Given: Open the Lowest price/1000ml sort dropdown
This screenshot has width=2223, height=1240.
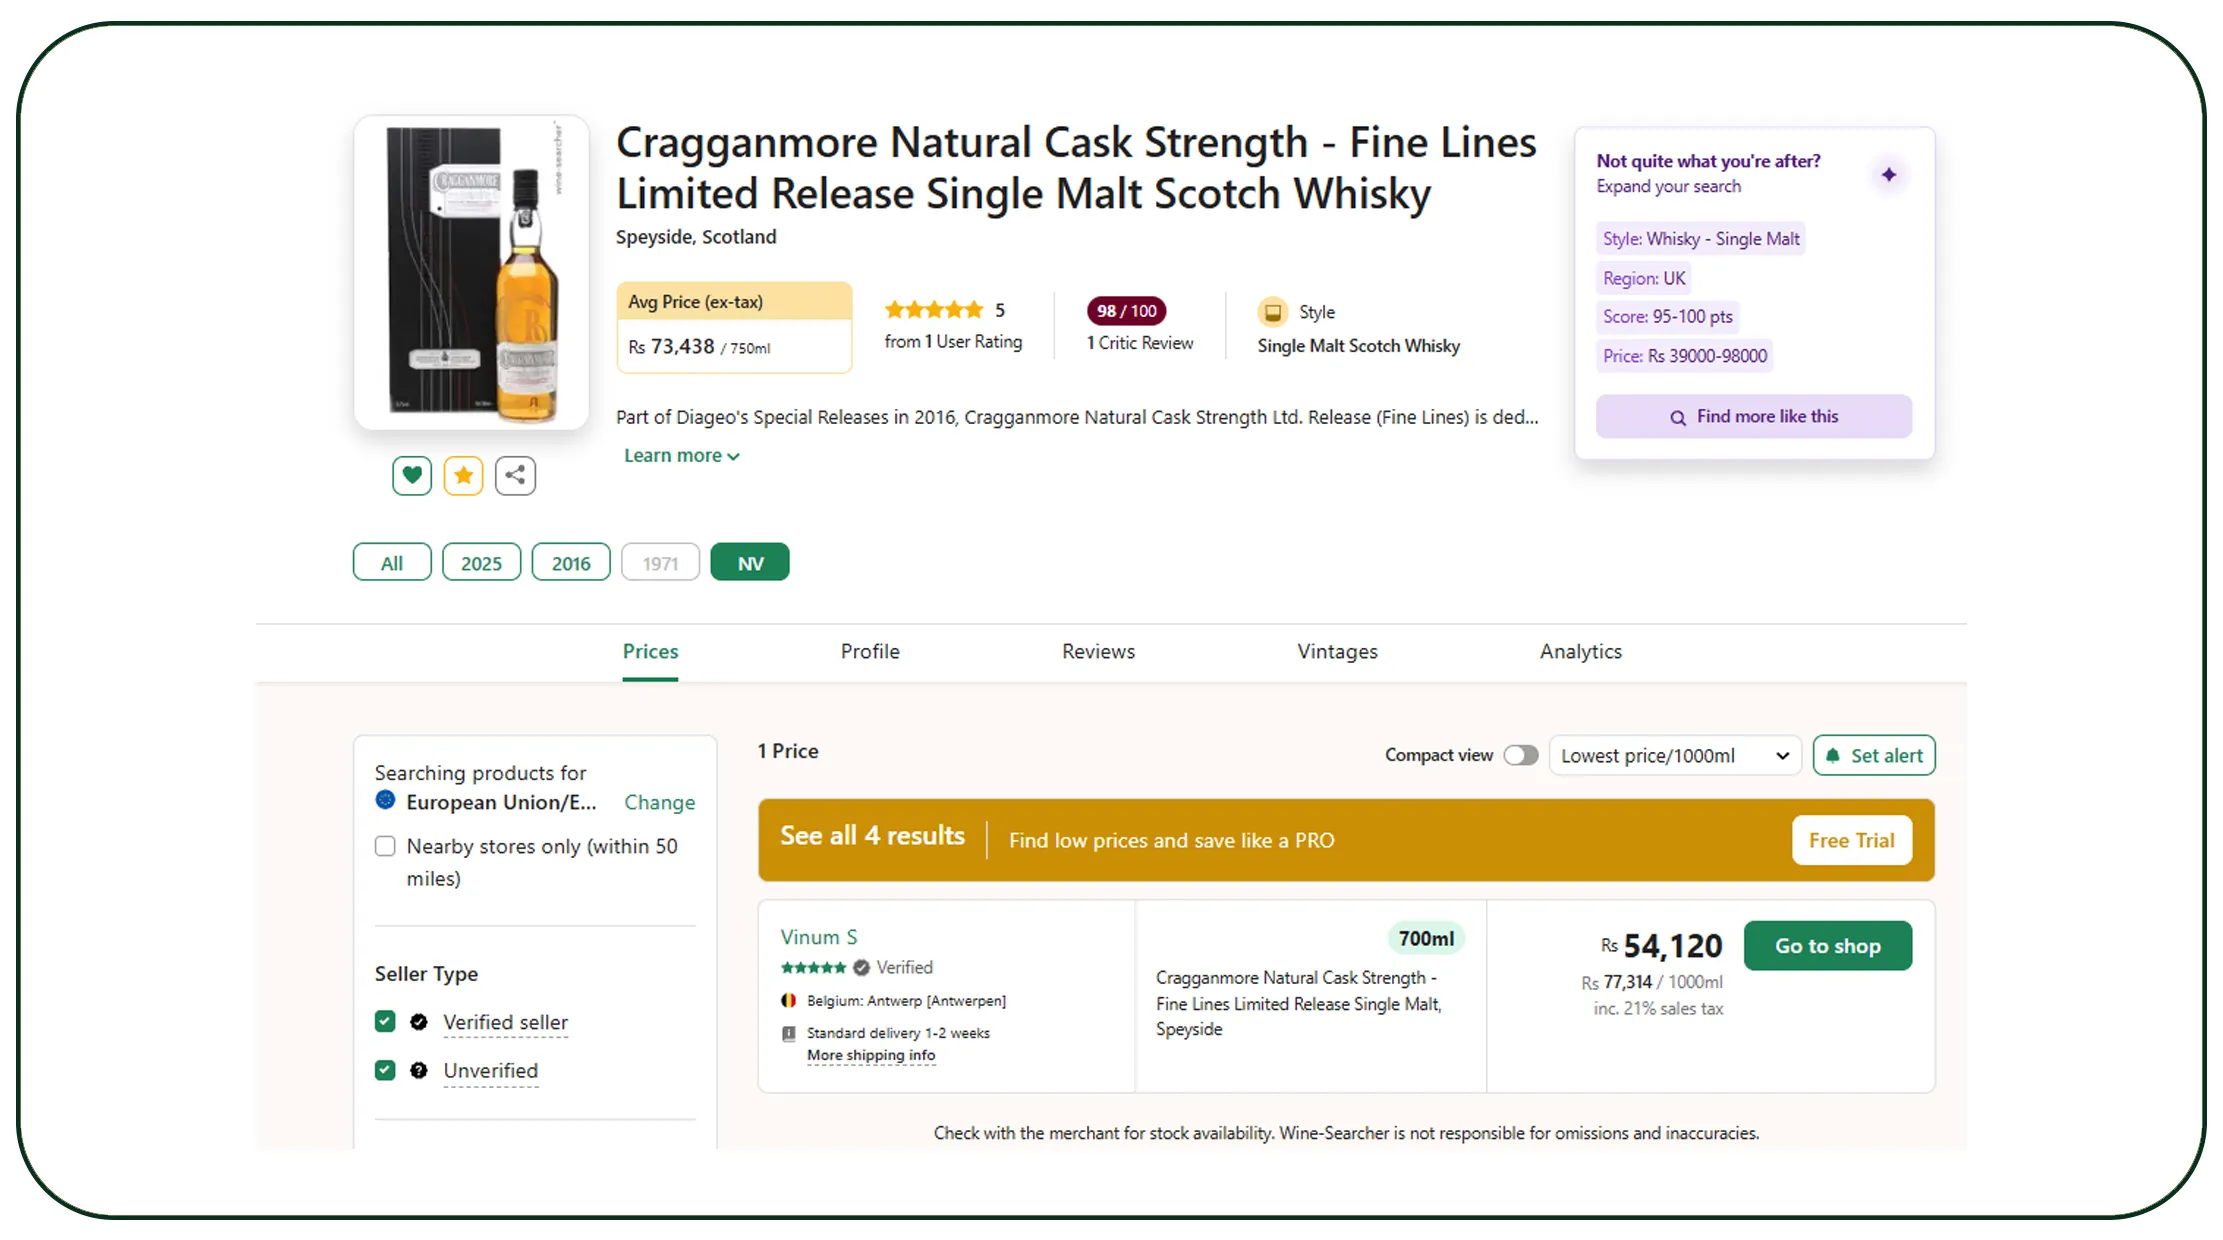Looking at the screenshot, I should pos(1674,755).
